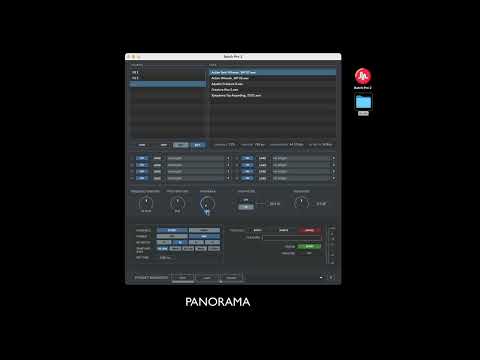Select the second entry in the left folders list

(x=168, y=78)
